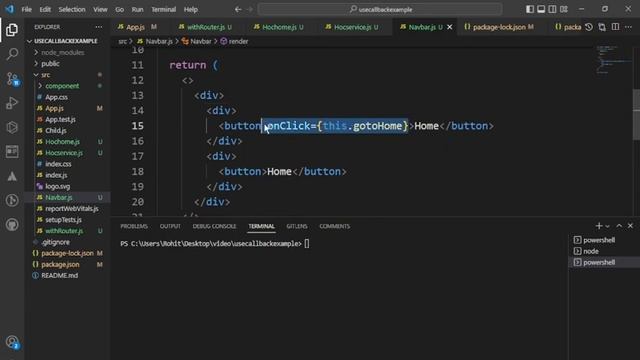Open reportWebVitals.js in the explorer

click(71, 209)
